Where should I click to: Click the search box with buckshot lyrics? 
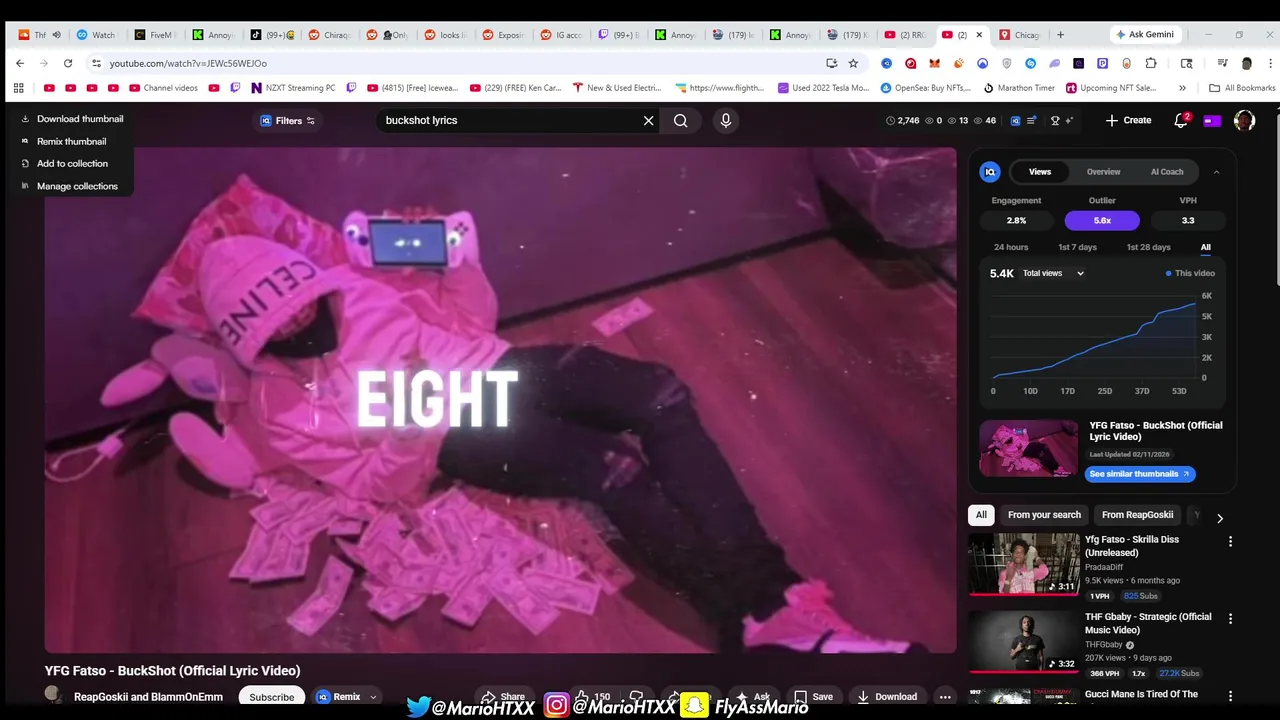tap(510, 120)
